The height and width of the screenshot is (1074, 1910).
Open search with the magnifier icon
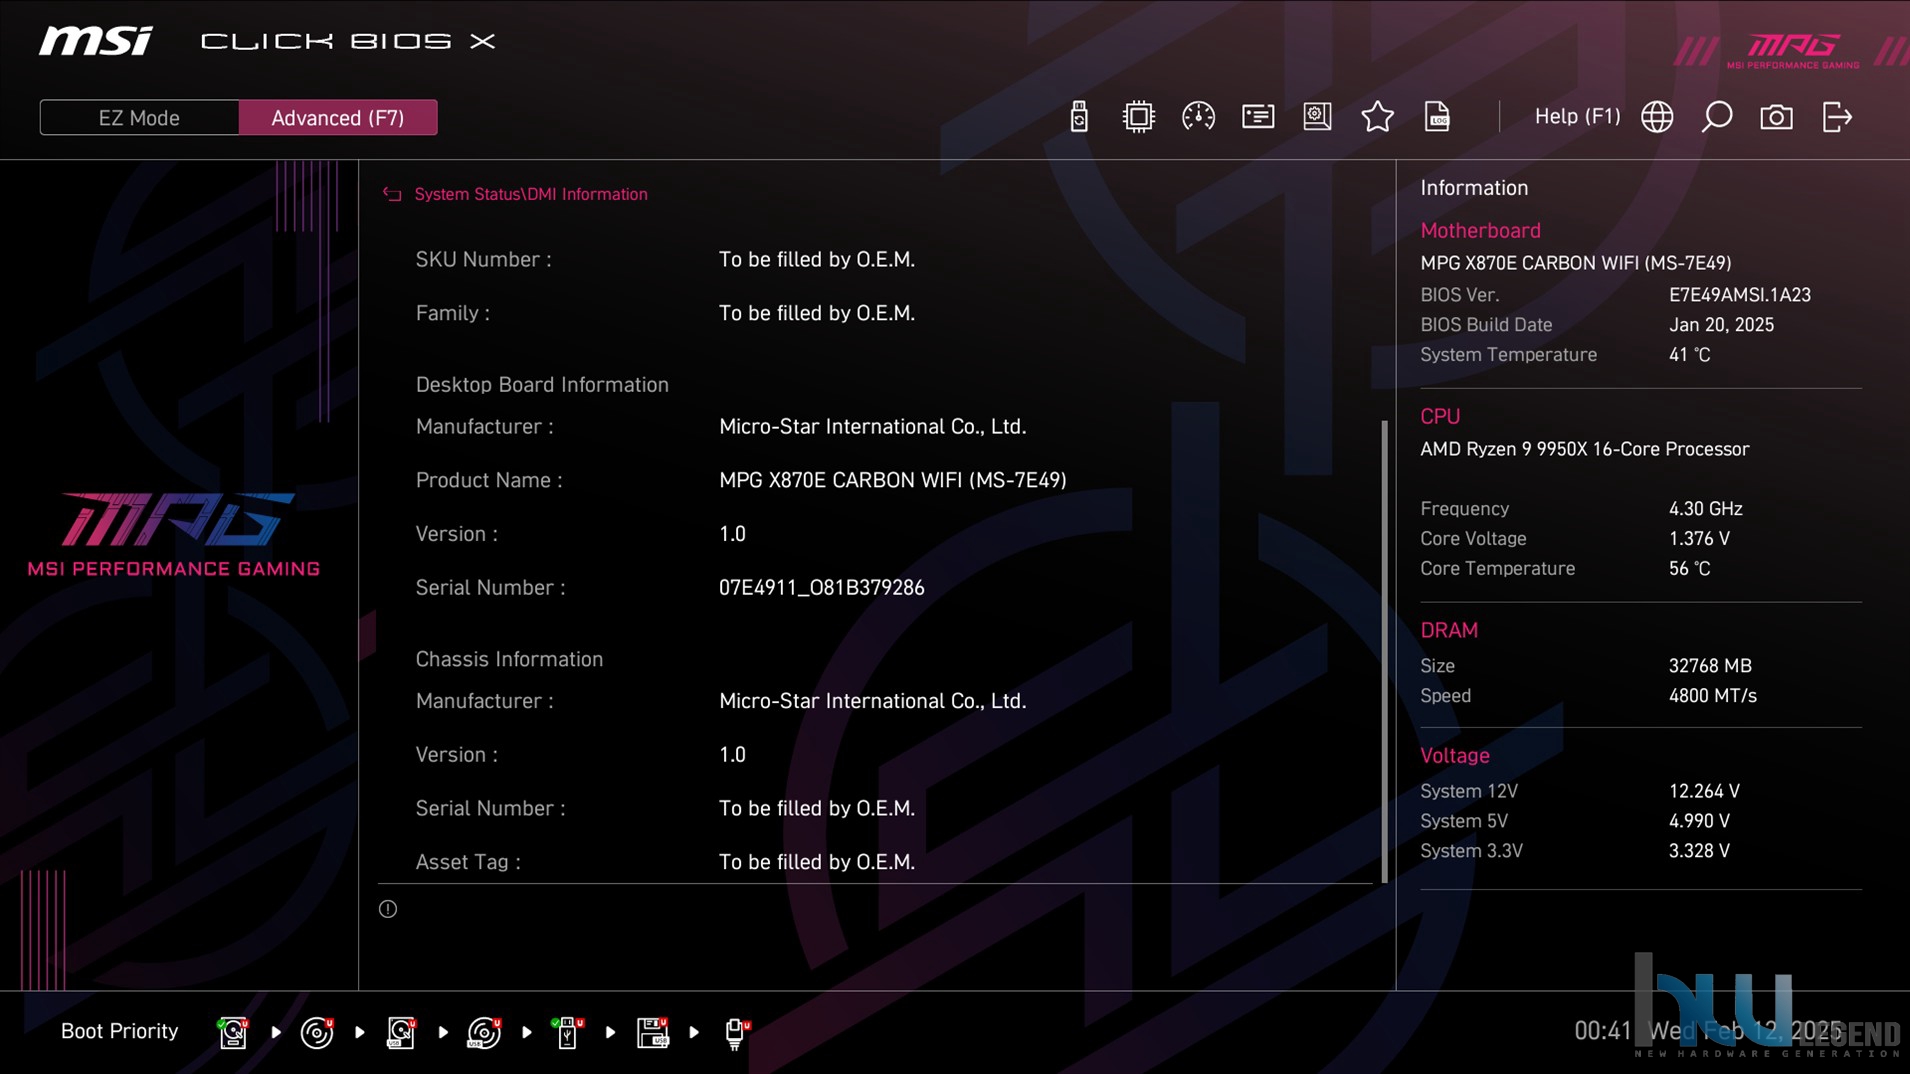[x=1717, y=117]
